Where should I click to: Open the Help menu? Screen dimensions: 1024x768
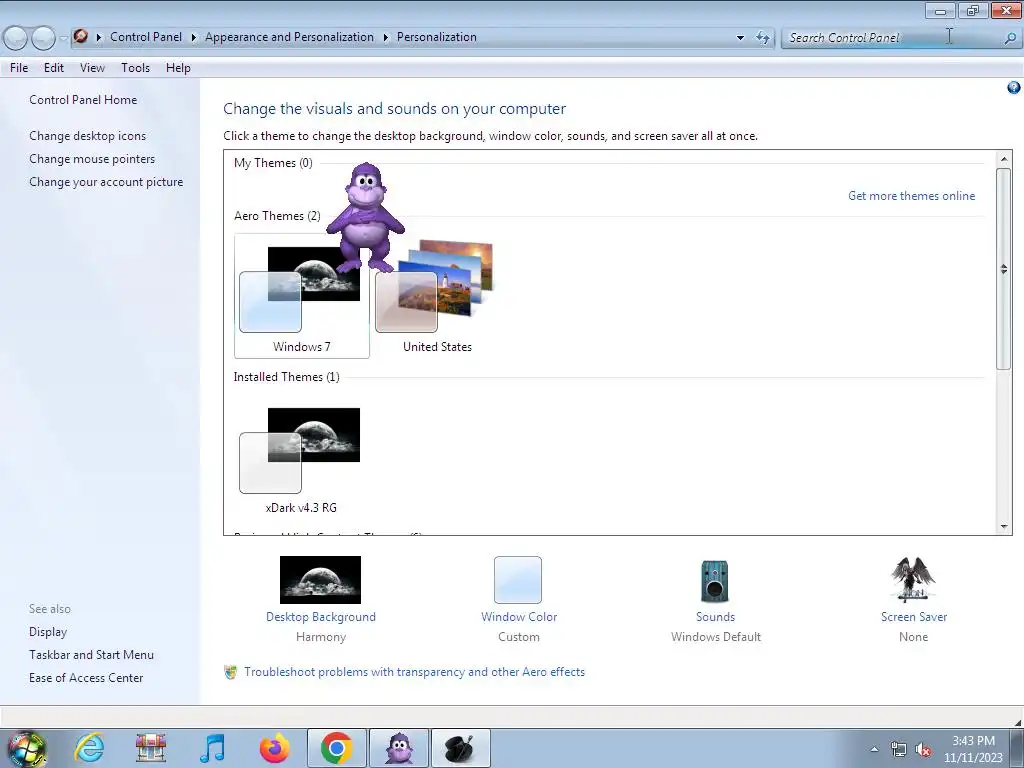coord(178,68)
